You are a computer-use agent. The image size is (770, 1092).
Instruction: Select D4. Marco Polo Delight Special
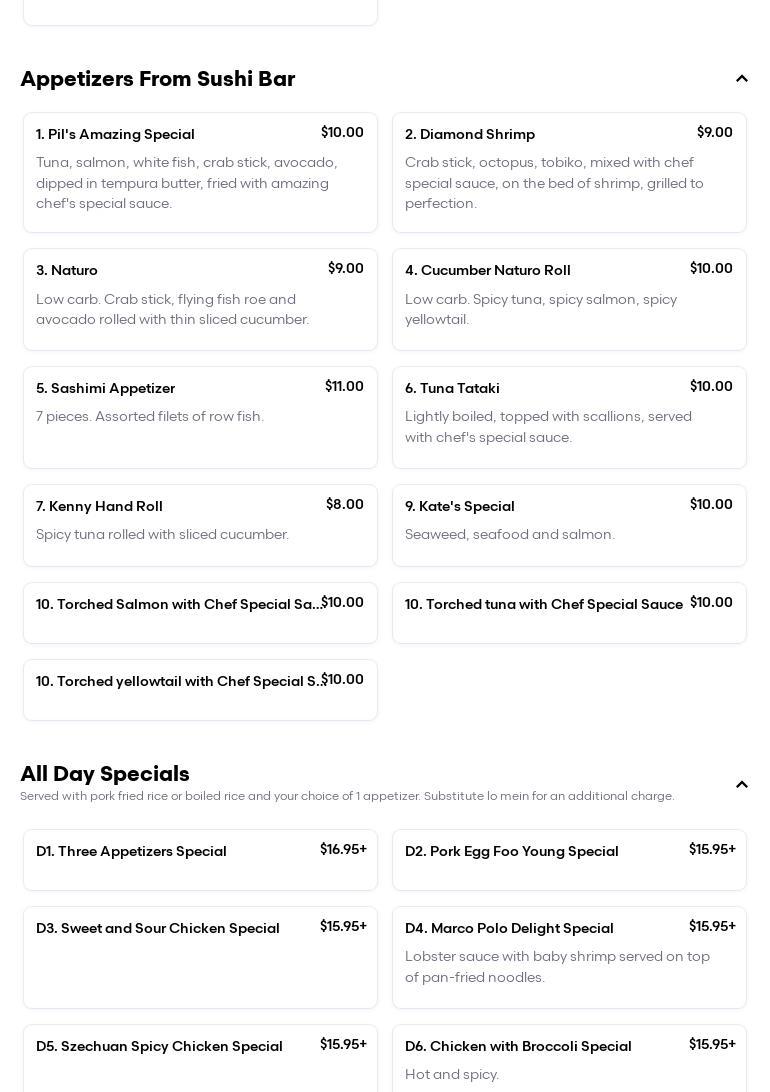(x=569, y=956)
